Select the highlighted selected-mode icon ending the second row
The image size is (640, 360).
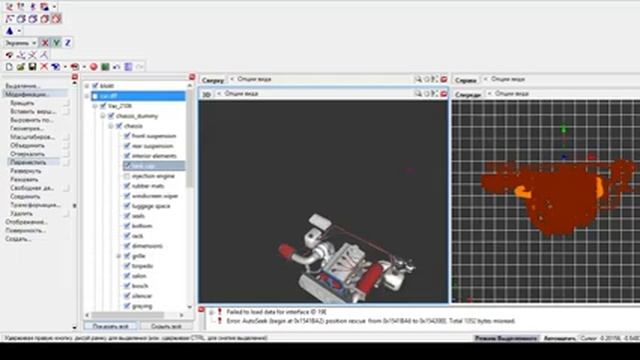click(56, 19)
